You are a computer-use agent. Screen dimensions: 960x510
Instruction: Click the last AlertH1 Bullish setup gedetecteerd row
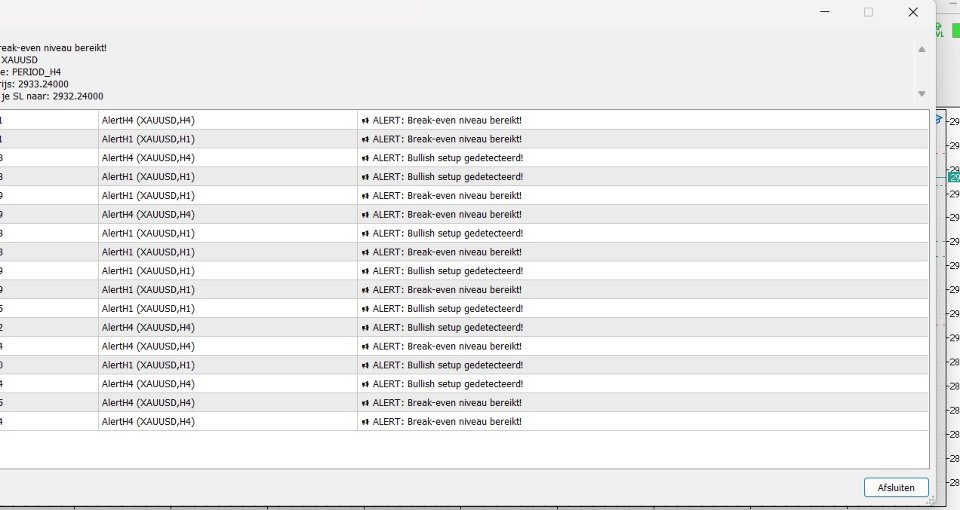(x=464, y=365)
